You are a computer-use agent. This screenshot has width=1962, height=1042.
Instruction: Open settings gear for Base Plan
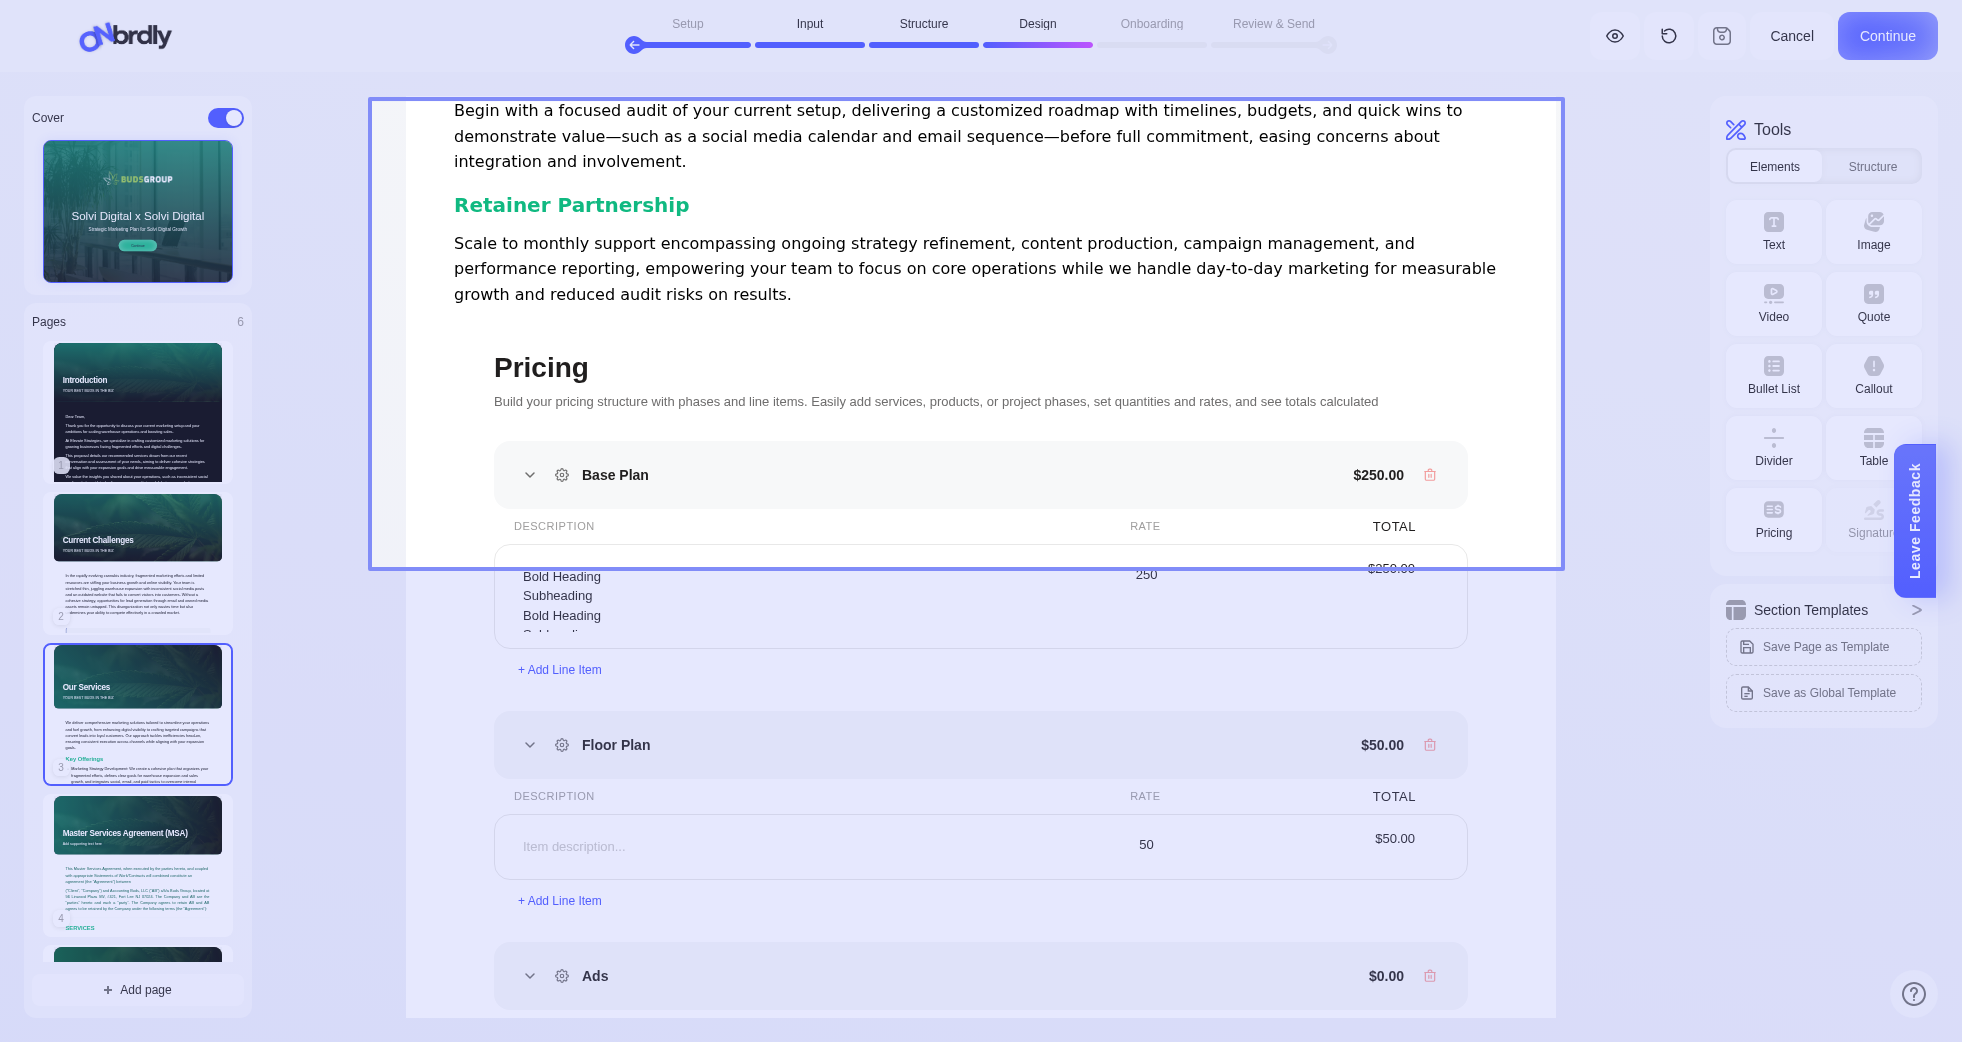point(562,475)
